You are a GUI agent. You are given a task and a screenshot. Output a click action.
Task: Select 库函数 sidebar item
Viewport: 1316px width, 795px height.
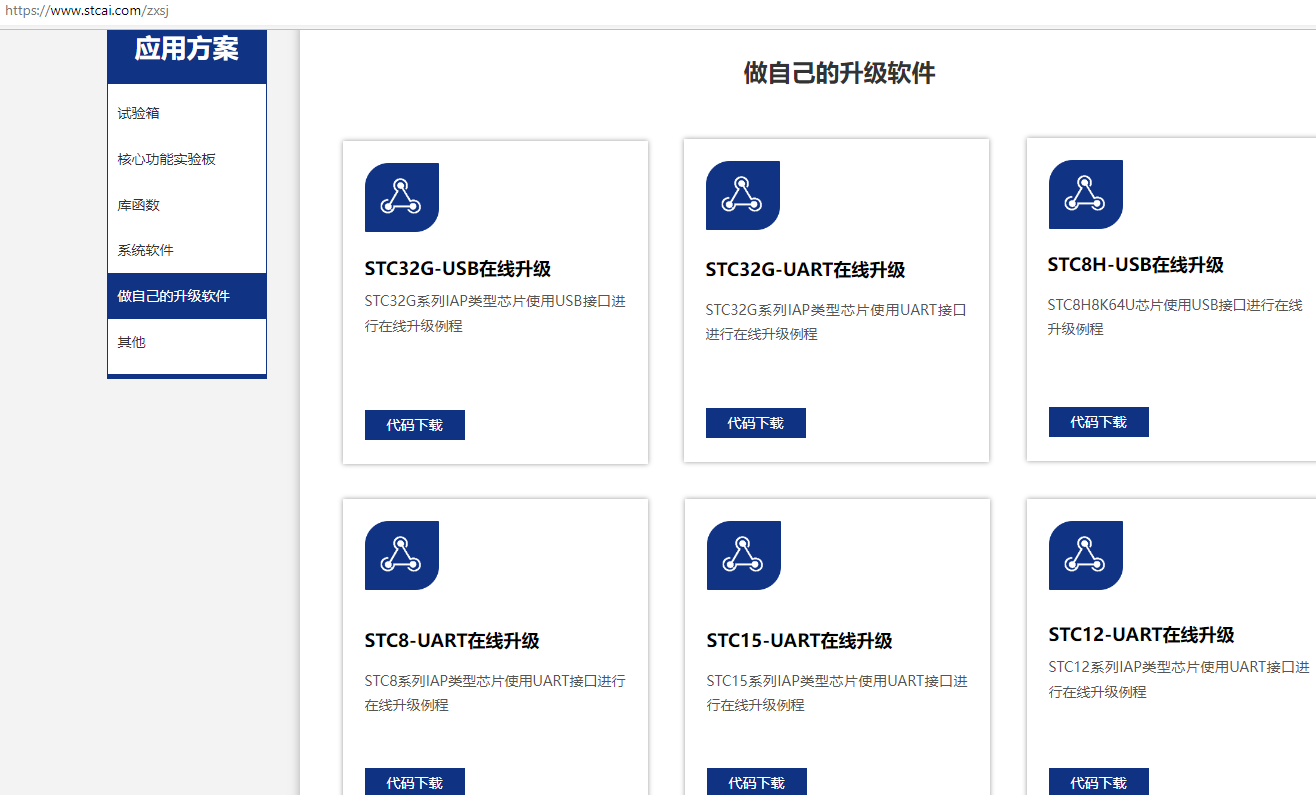coord(187,205)
